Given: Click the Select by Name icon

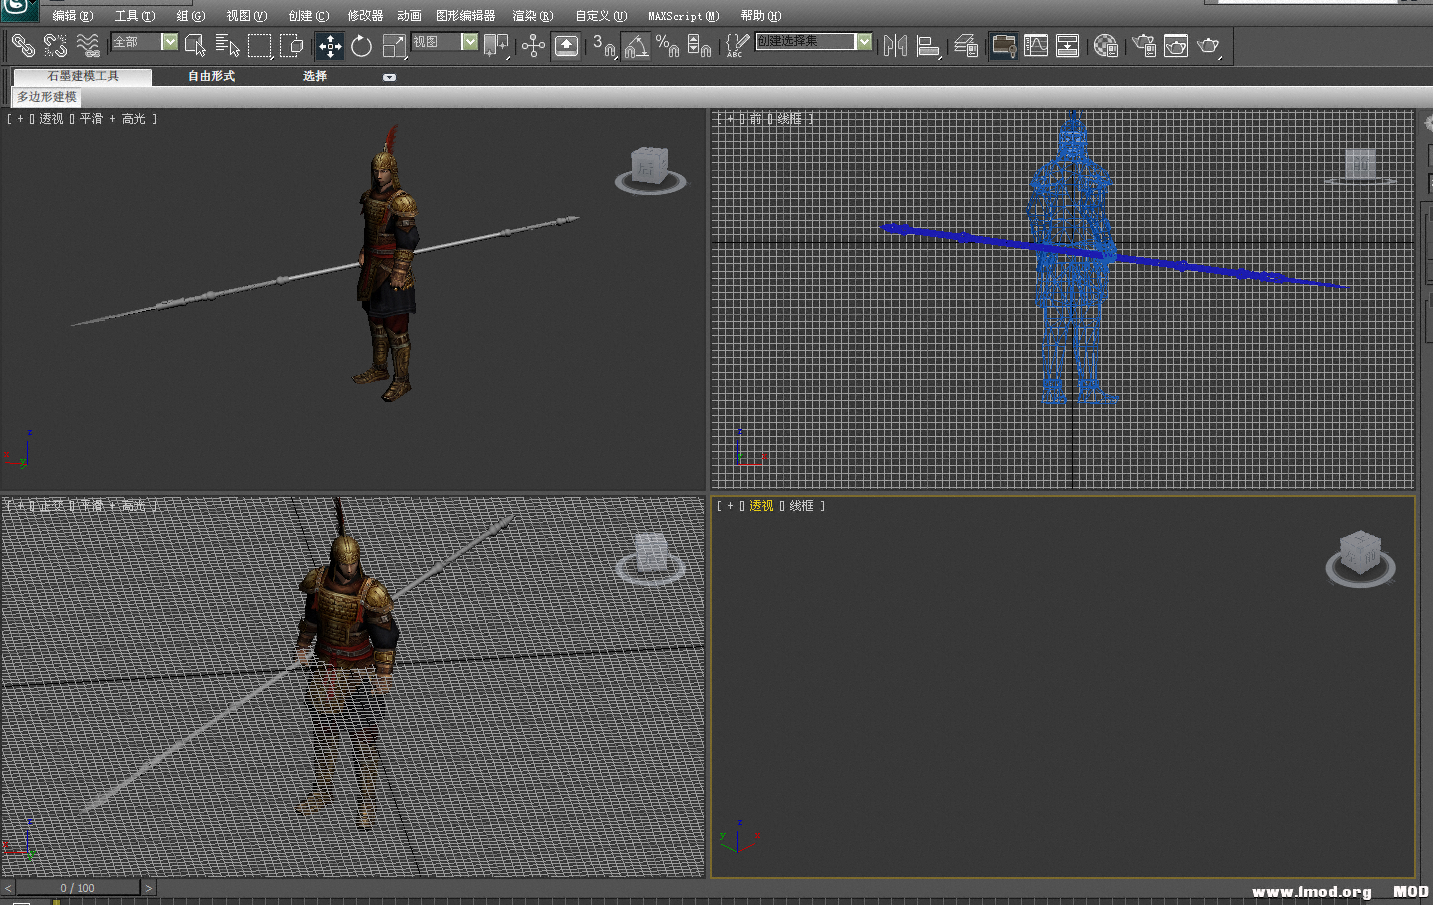Looking at the screenshot, I should click(227, 46).
